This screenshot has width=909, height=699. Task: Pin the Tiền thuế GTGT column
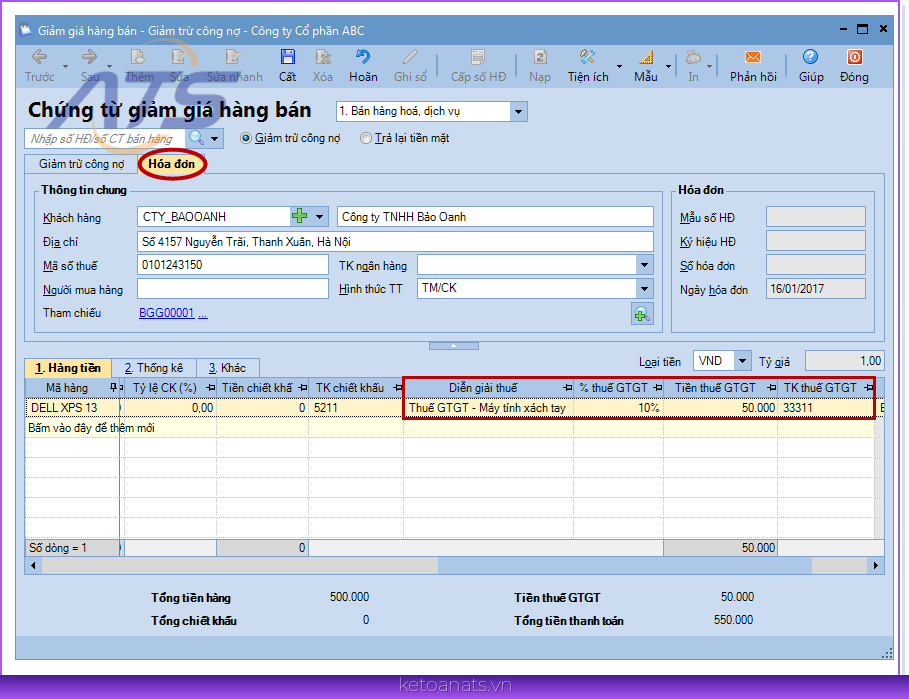coord(772,387)
